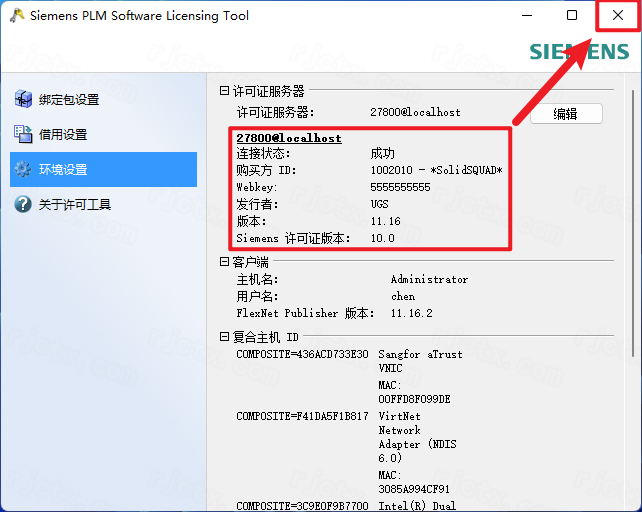Click the 环境设置 gear icon
The height and width of the screenshot is (512, 642).
coord(22,169)
